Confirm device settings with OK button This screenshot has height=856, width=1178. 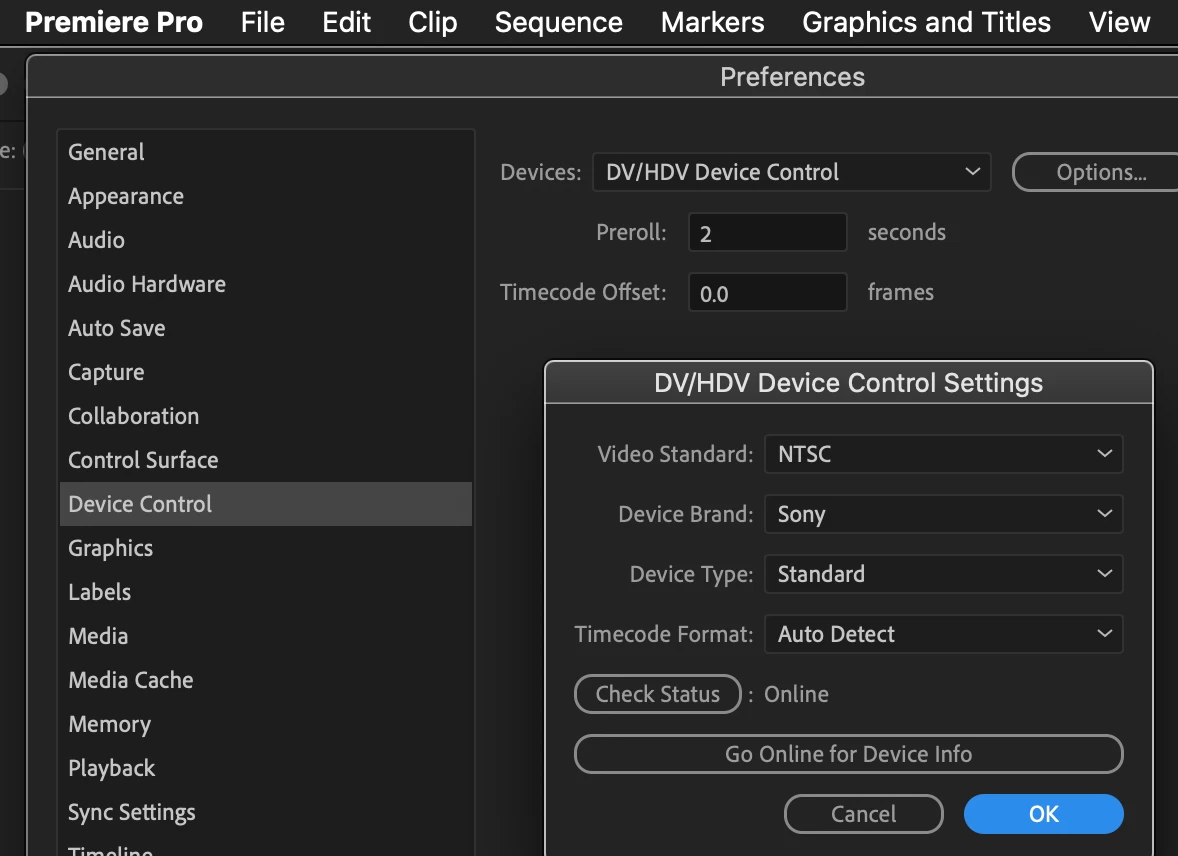click(x=1044, y=814)
